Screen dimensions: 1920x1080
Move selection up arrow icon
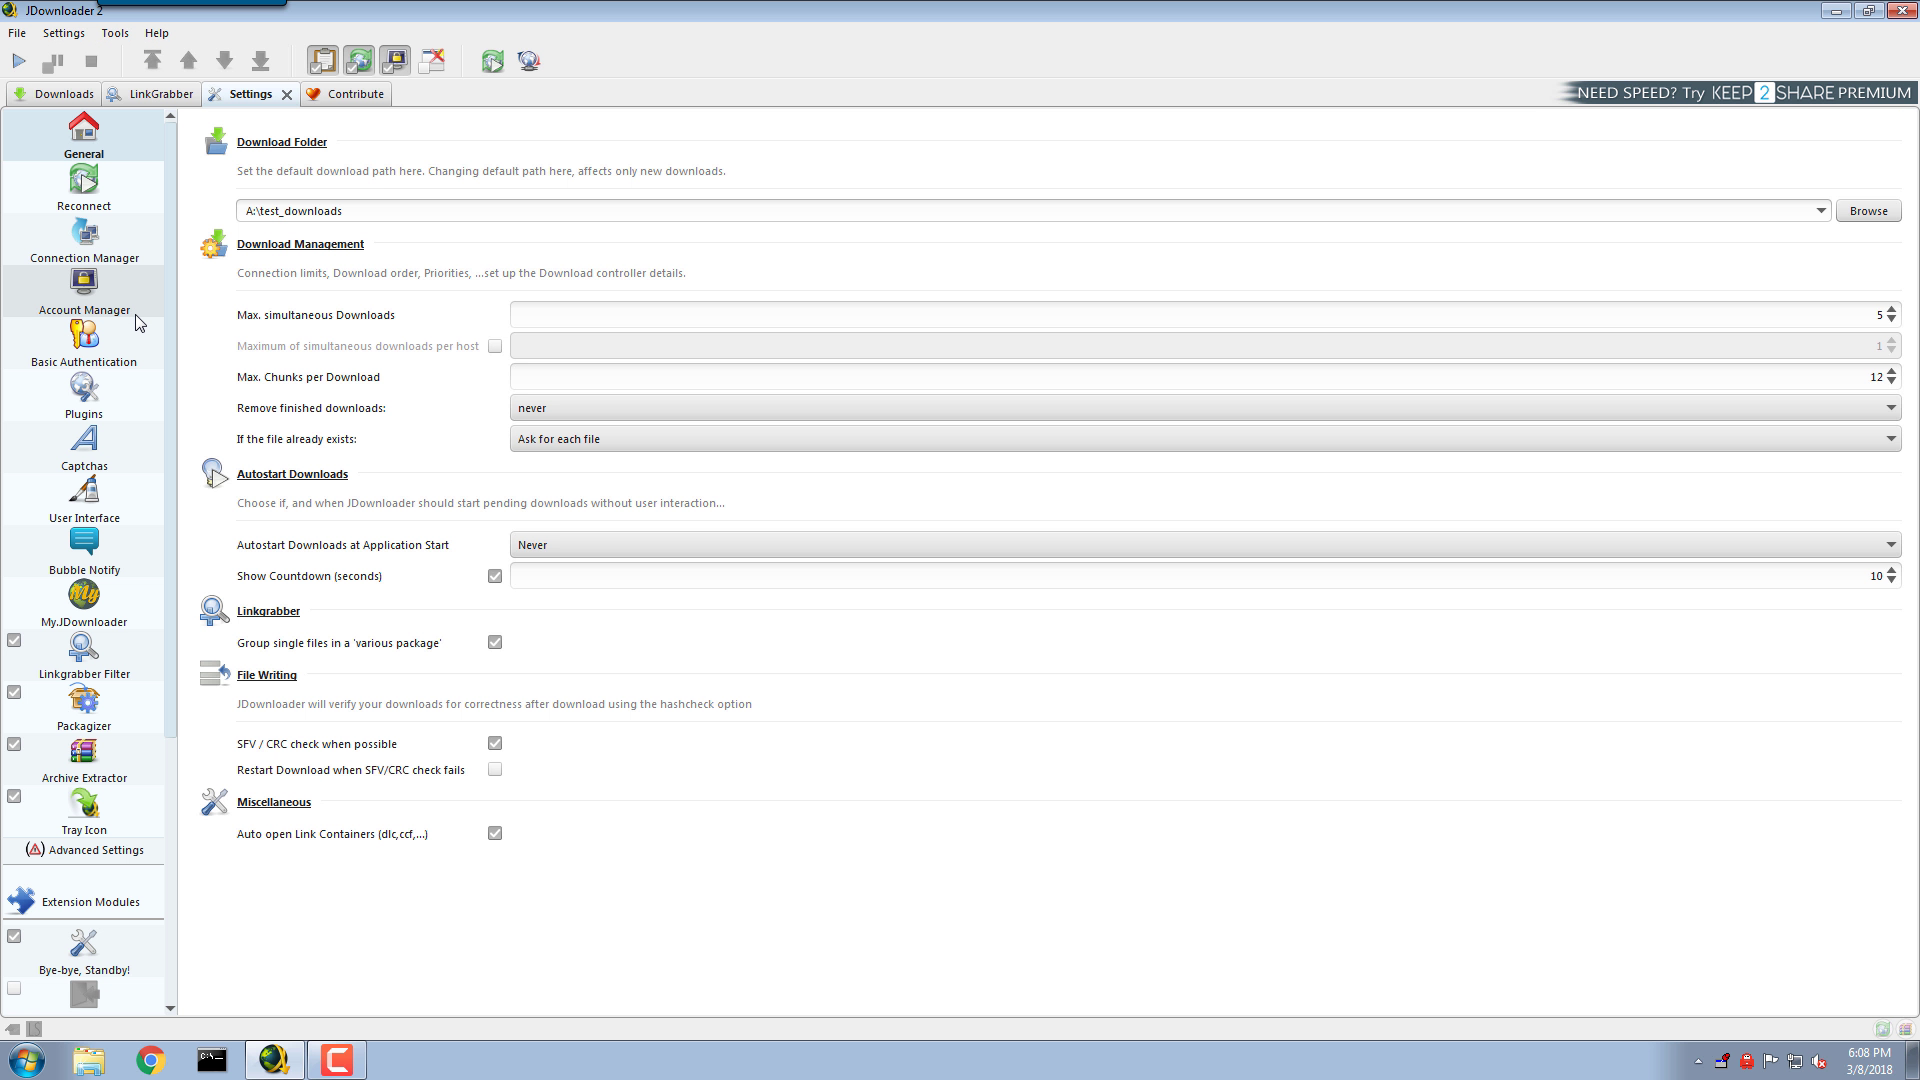[188, 61]
